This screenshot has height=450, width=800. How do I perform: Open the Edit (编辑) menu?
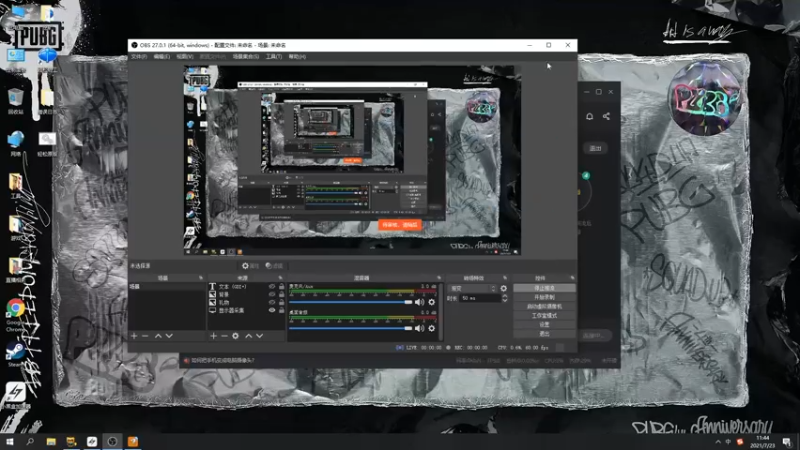coord(162,57)
